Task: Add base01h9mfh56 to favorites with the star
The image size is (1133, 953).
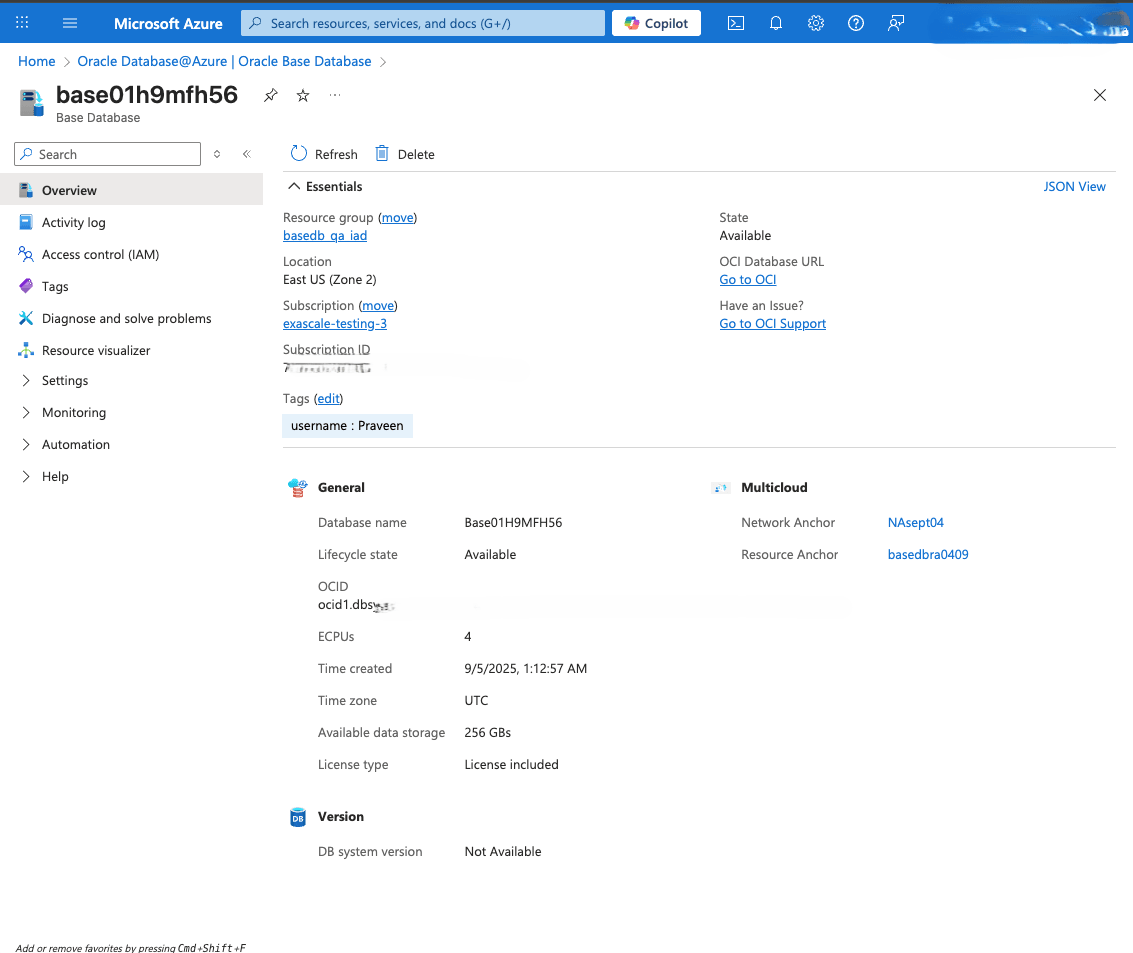Action: click(302, 95)
